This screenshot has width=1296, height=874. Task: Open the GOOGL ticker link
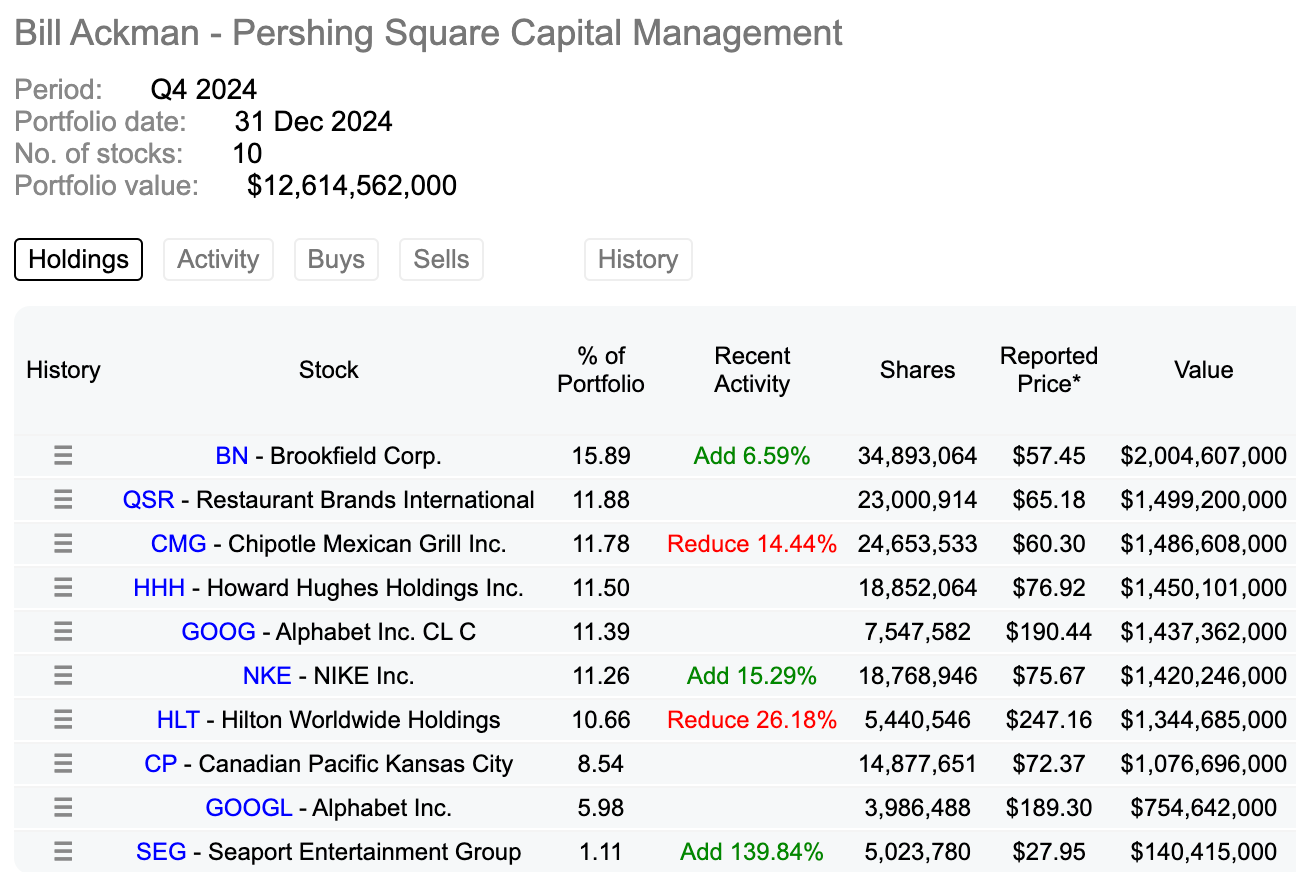(249, 808)
